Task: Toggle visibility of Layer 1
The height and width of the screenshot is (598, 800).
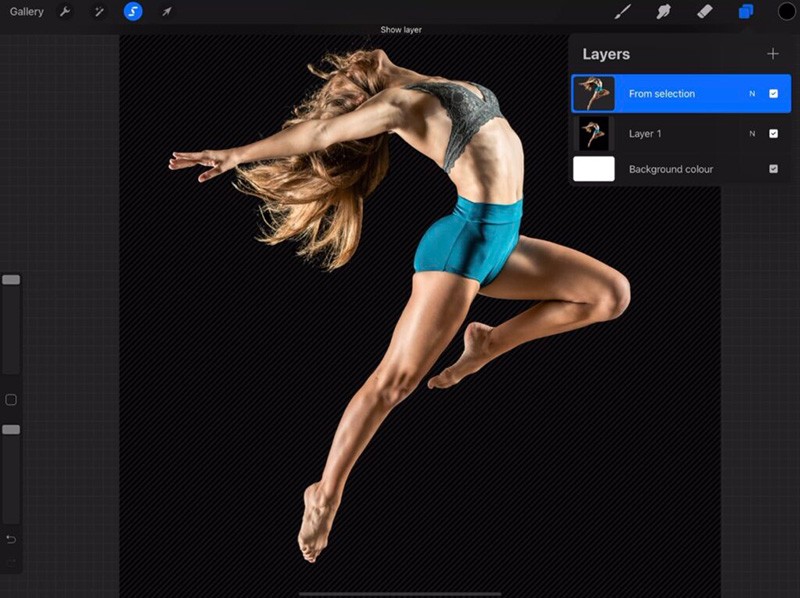Action: [x=772, y=133]
